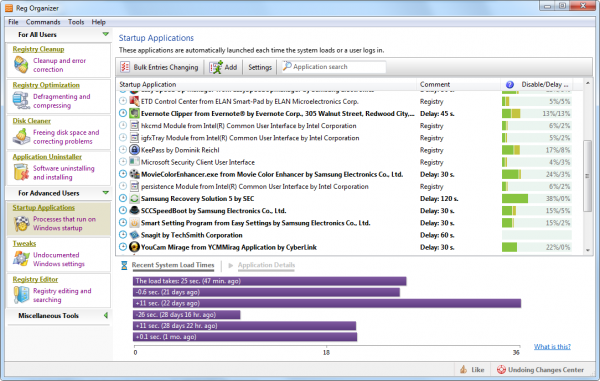Open the Settings toolbar button
Viewport: 600px width, 381px height.
click(260, 67)
